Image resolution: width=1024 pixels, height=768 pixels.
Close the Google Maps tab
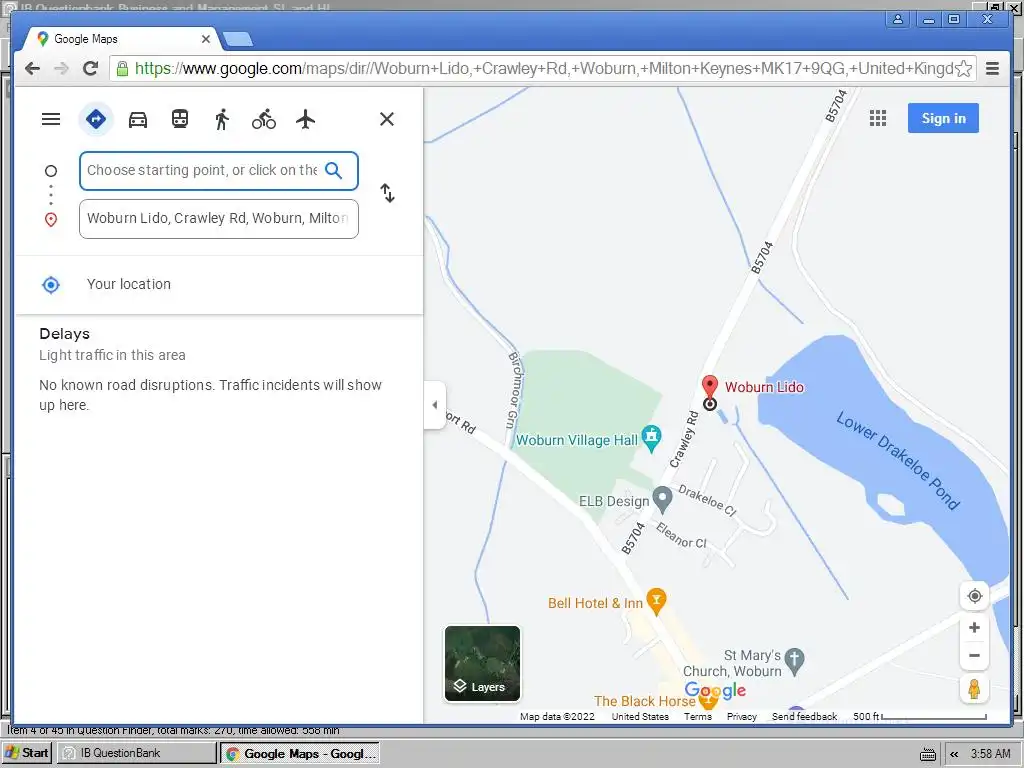click(206, 39)
